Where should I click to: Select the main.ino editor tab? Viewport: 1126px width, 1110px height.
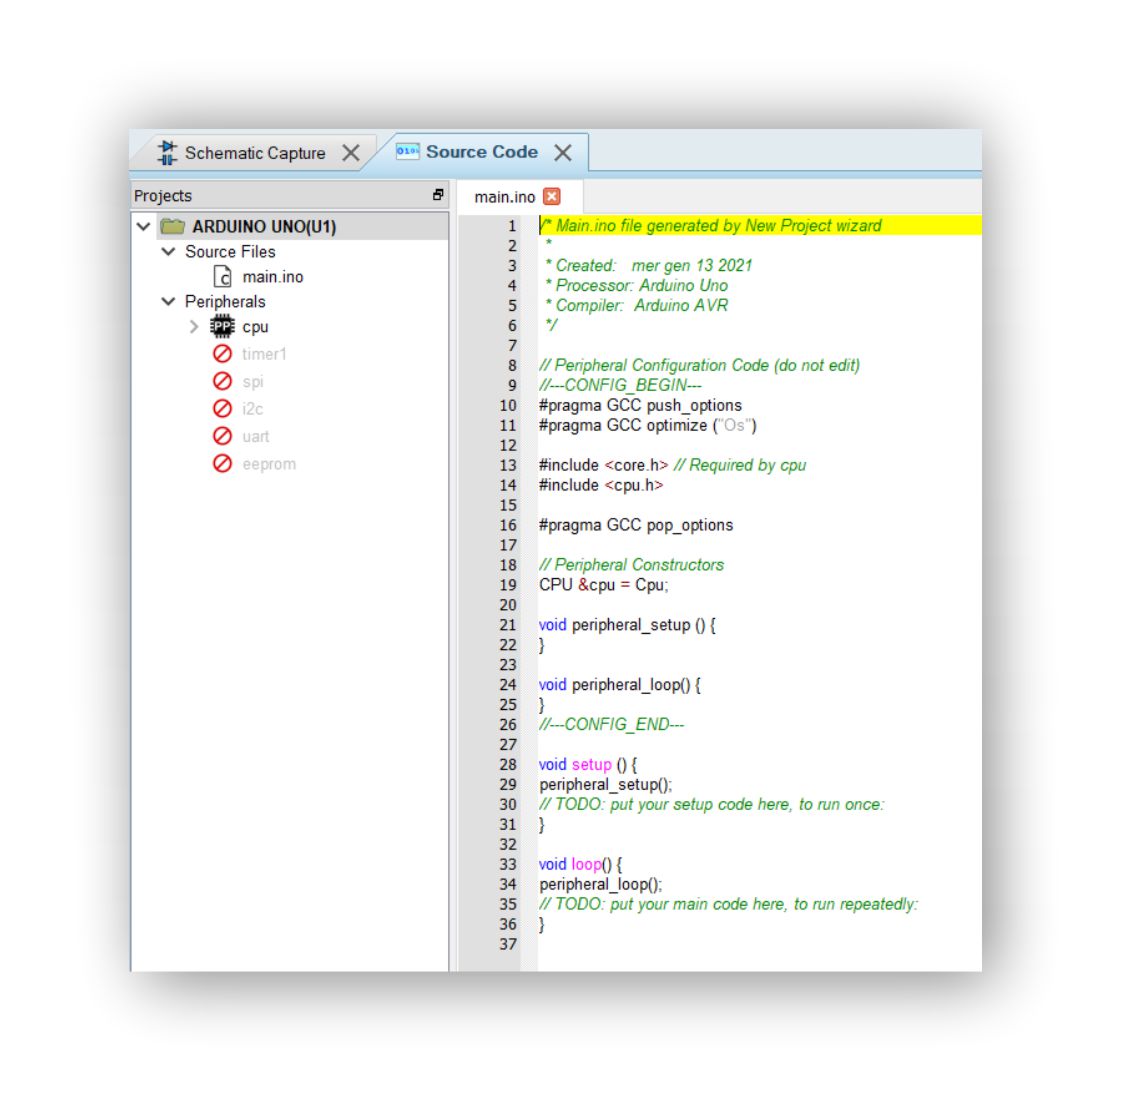click(x=505, y=197)
